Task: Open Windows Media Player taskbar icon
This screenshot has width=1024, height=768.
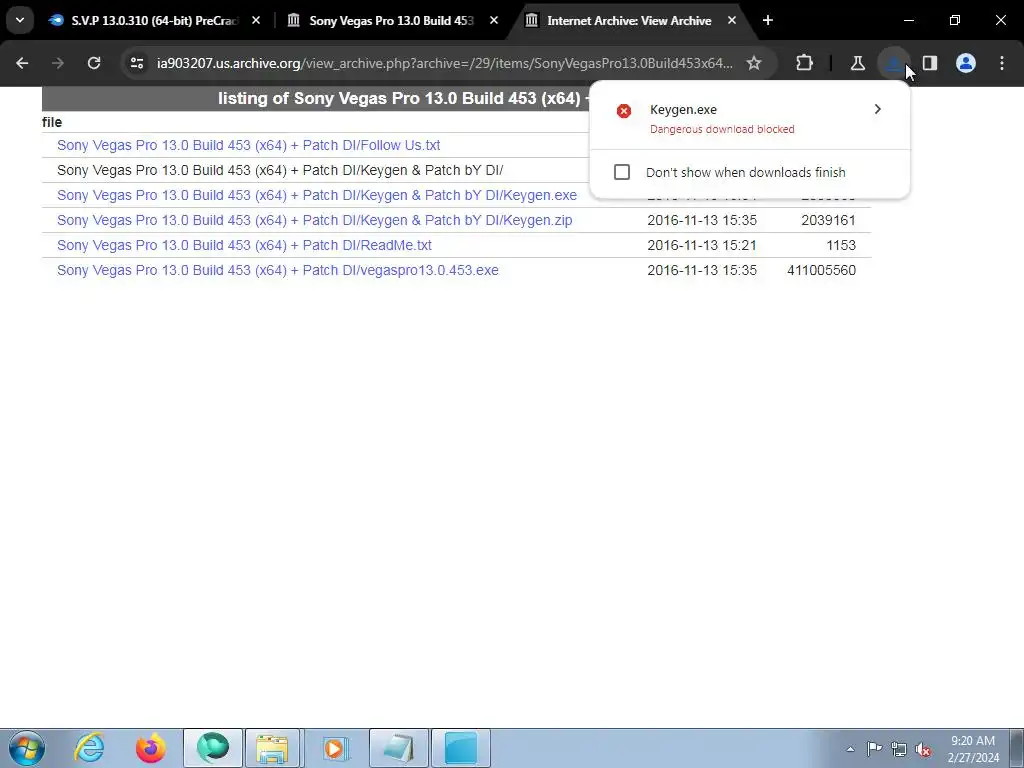Action: [x=334, y=748]
